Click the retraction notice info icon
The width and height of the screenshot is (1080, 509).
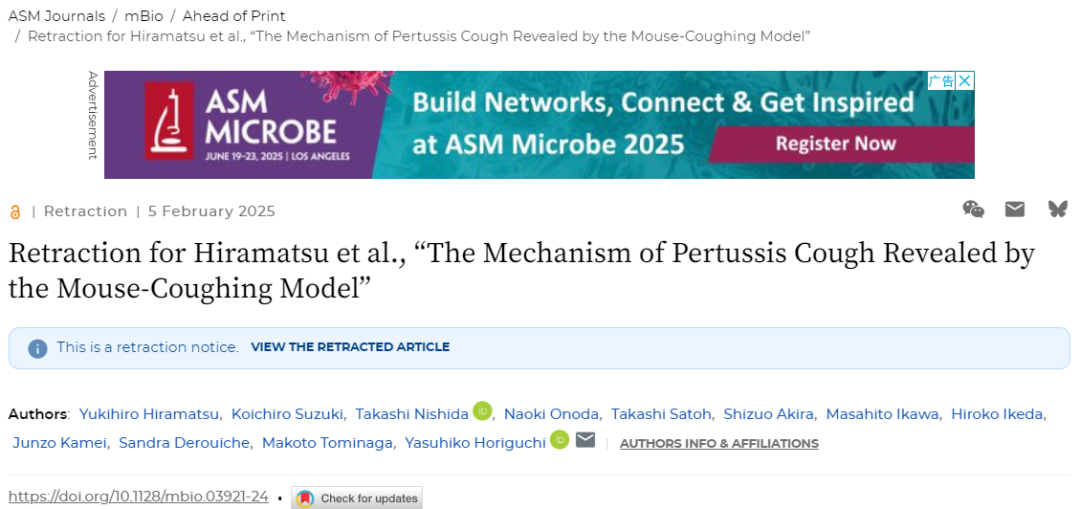(x=38, y=348)
